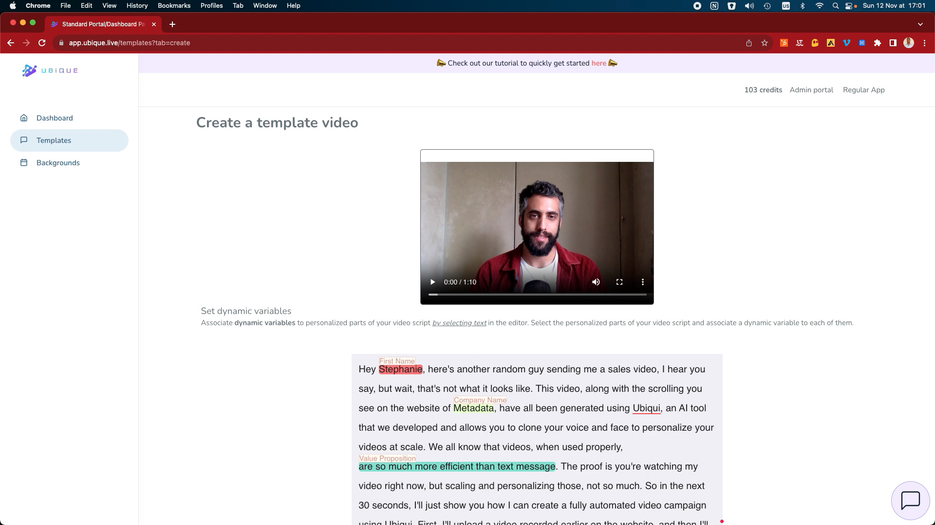
Task: Switch to Regular App
Action: click(863, 90)
